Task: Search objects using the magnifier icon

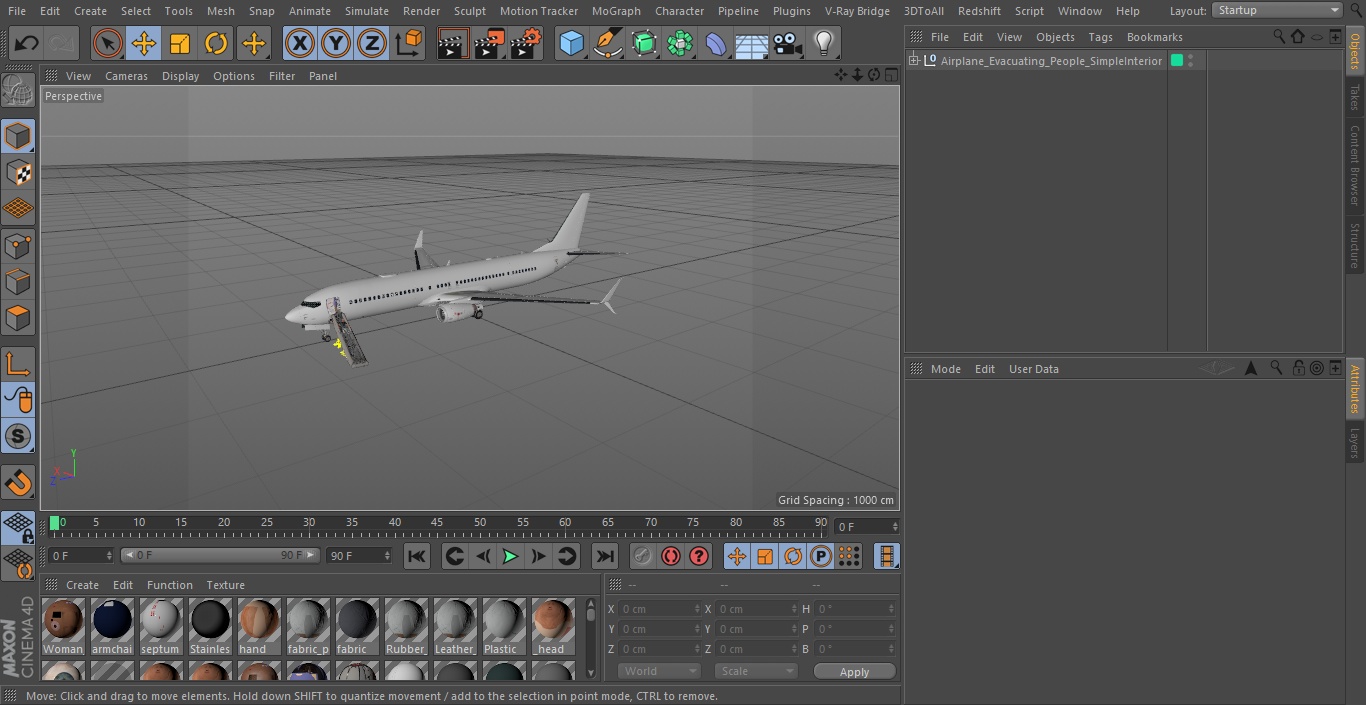Action: [x=1279, y=36]
